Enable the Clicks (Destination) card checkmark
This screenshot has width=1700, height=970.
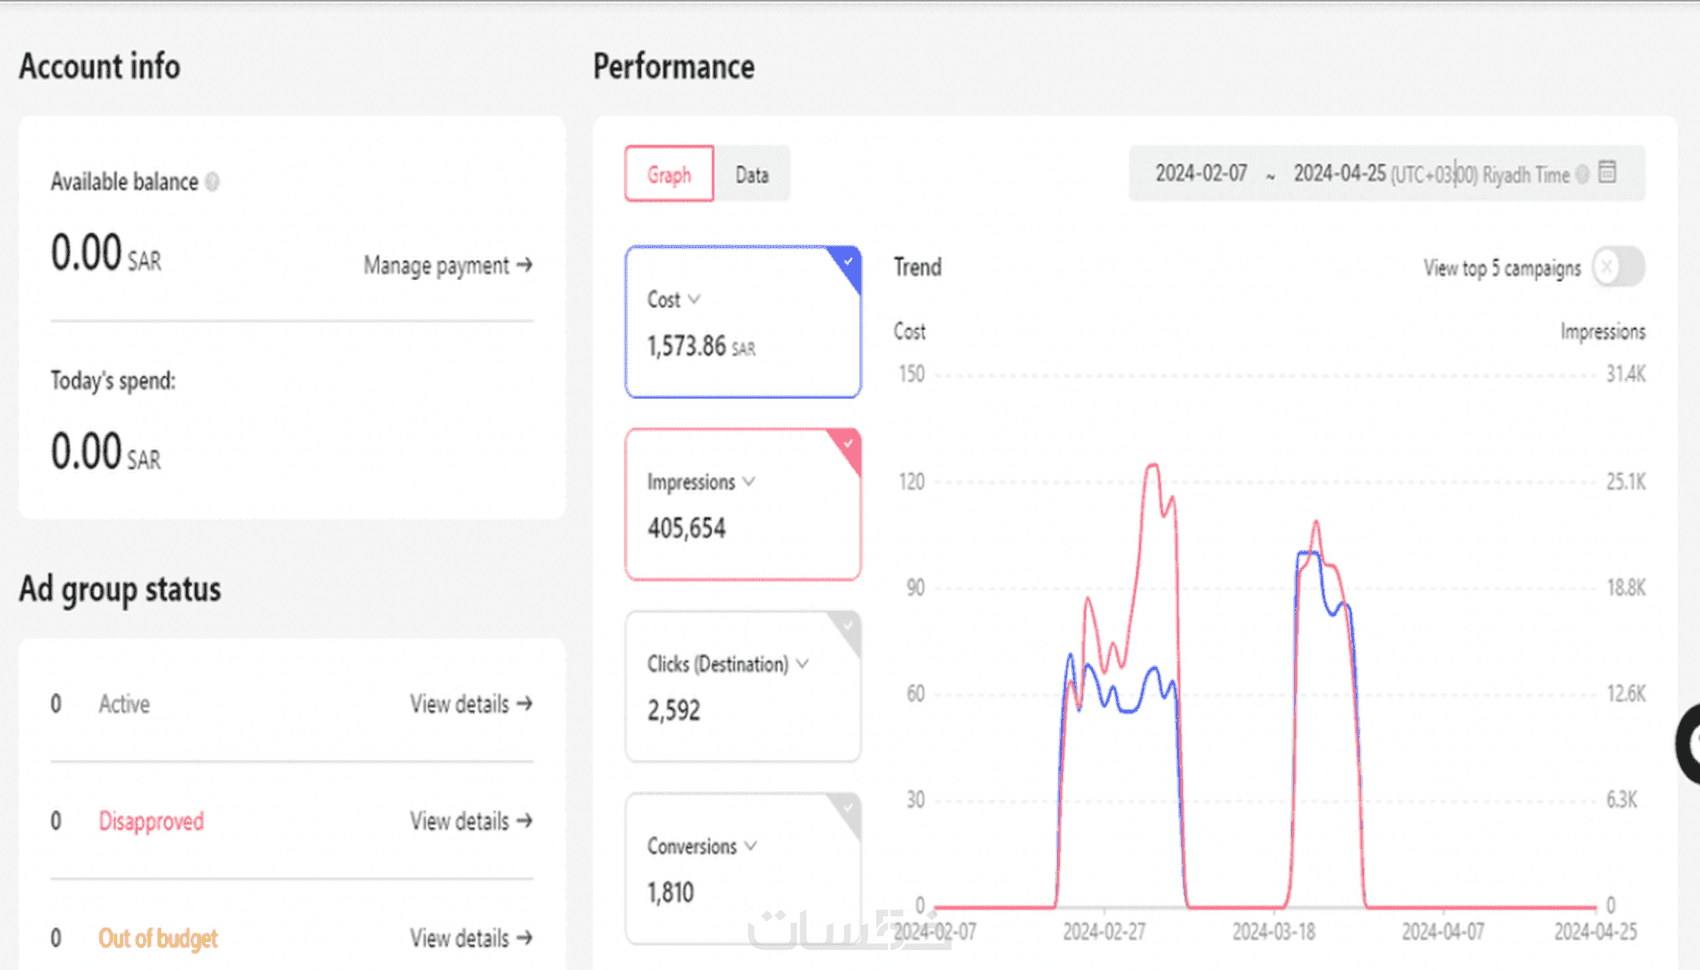[x=848, y=626]
